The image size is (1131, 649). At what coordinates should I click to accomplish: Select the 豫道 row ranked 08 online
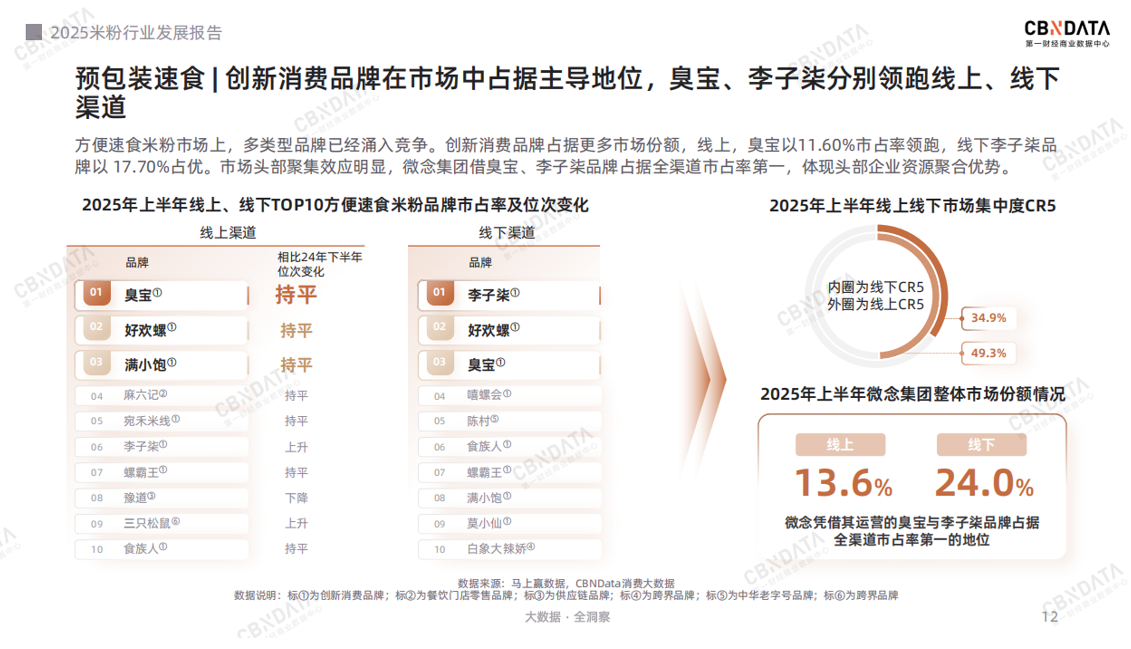[x=162, y=498]
